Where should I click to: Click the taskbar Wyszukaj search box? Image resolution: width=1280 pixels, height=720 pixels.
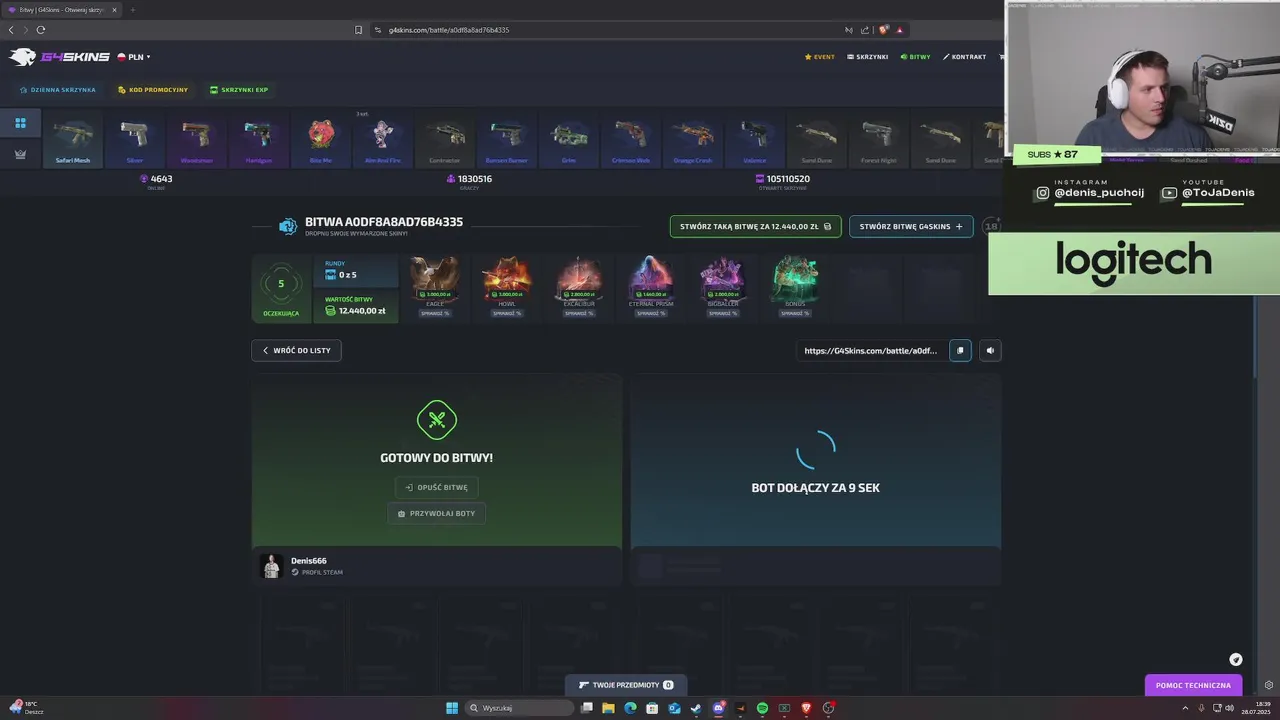(520, 708)
